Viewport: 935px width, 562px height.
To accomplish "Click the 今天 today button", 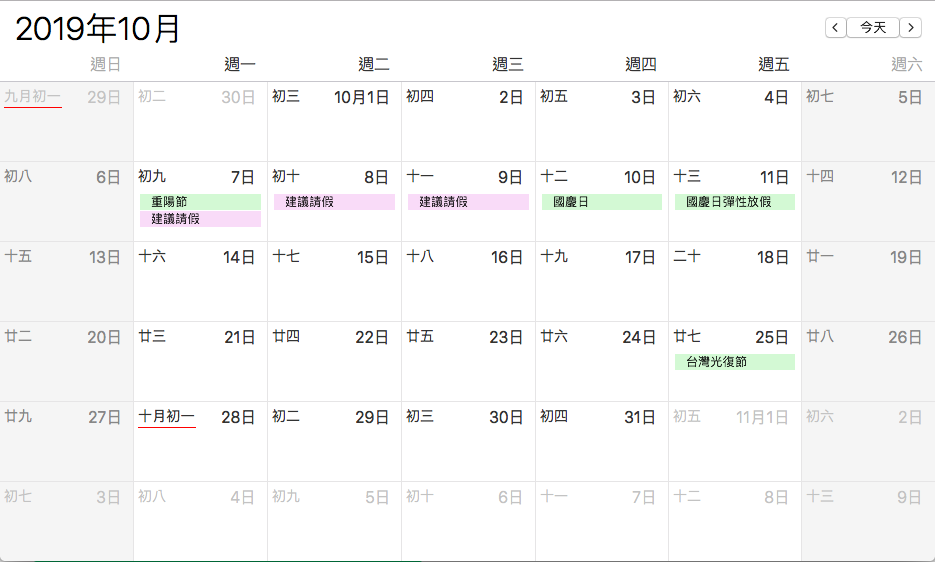I will [873, 27].
